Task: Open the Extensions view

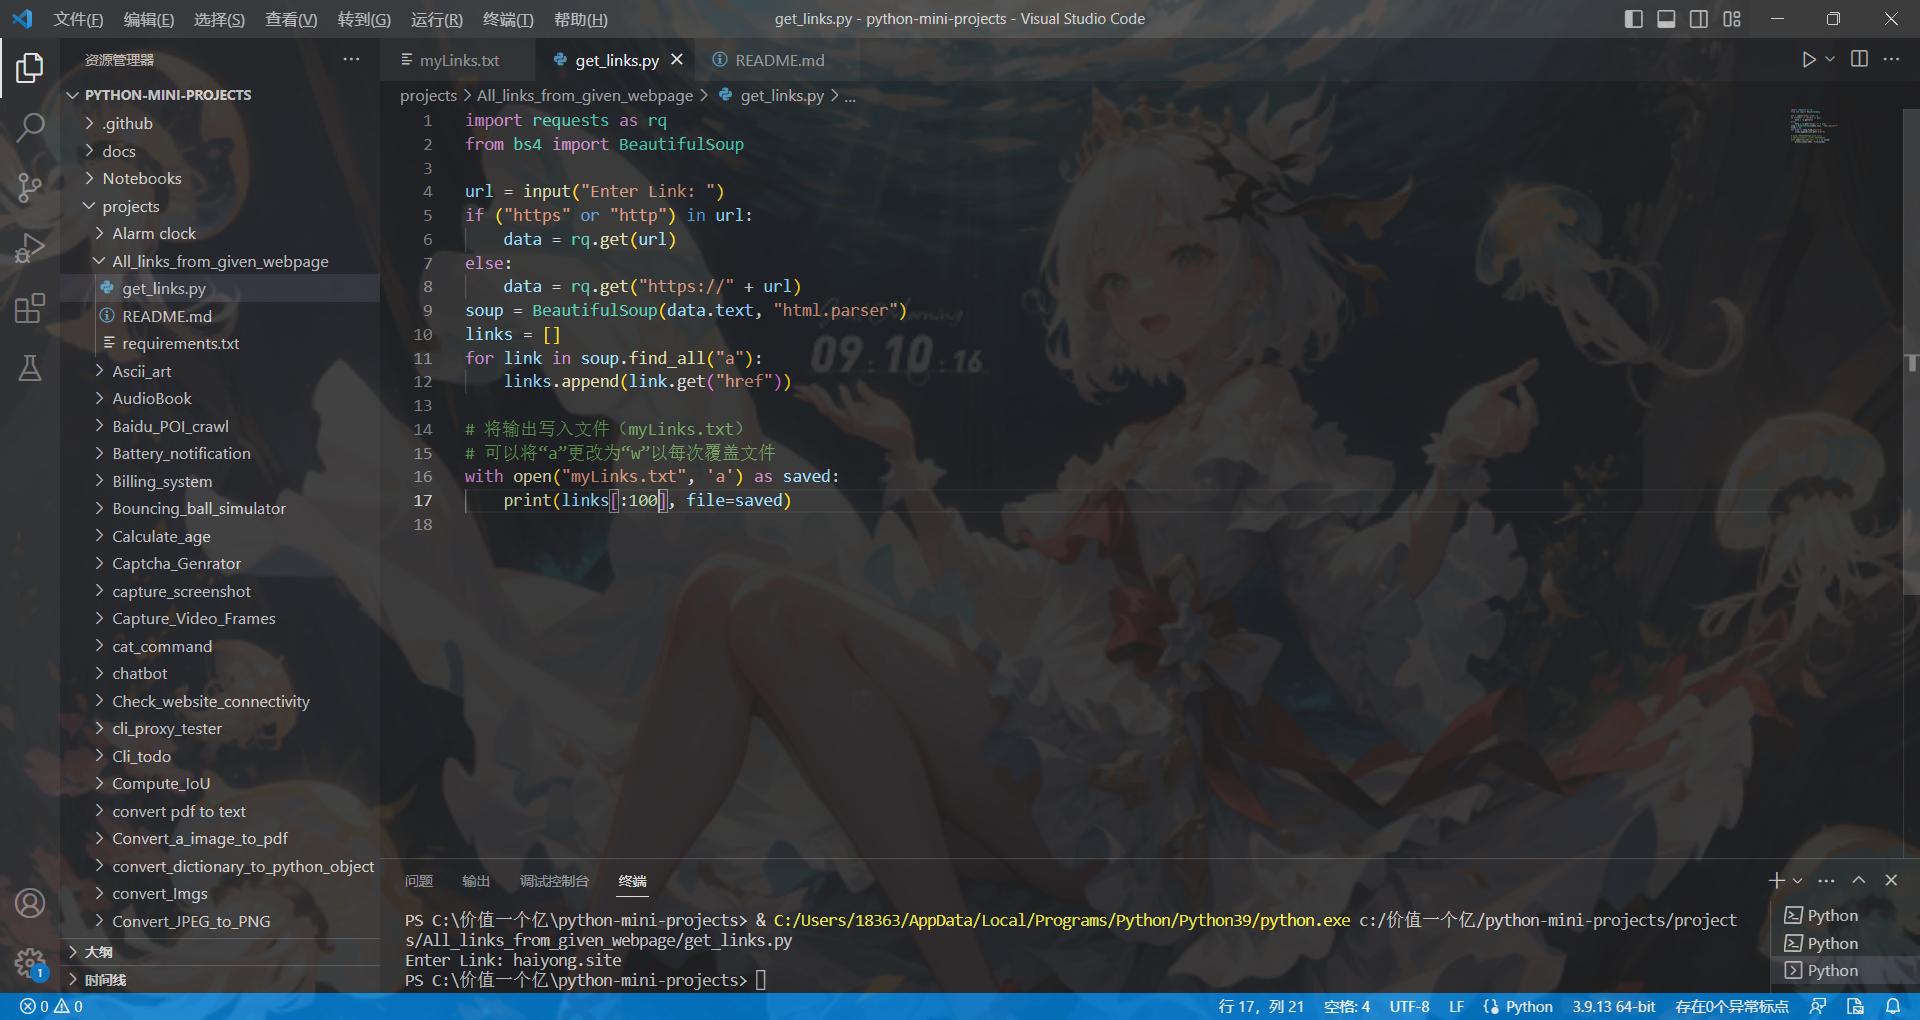Action: click(30, 308)
